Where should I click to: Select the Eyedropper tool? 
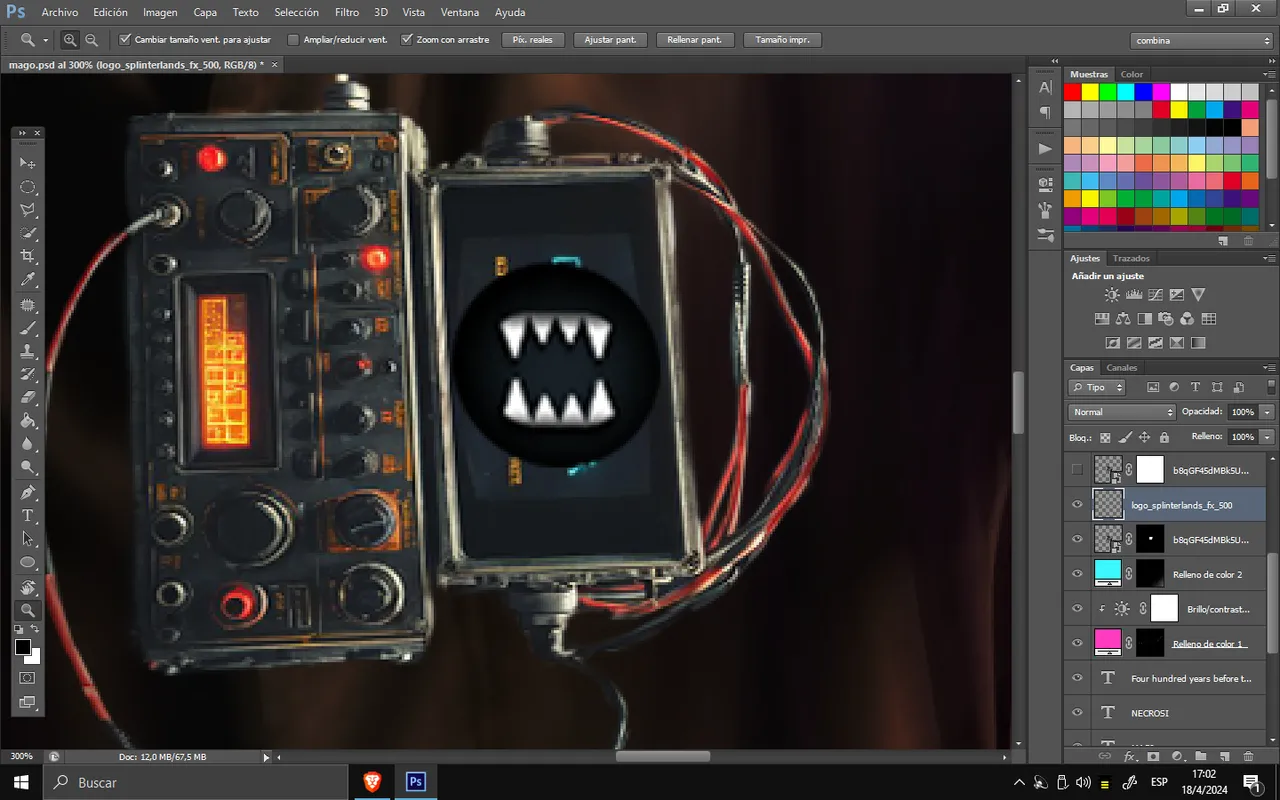[x=28, y=281]
